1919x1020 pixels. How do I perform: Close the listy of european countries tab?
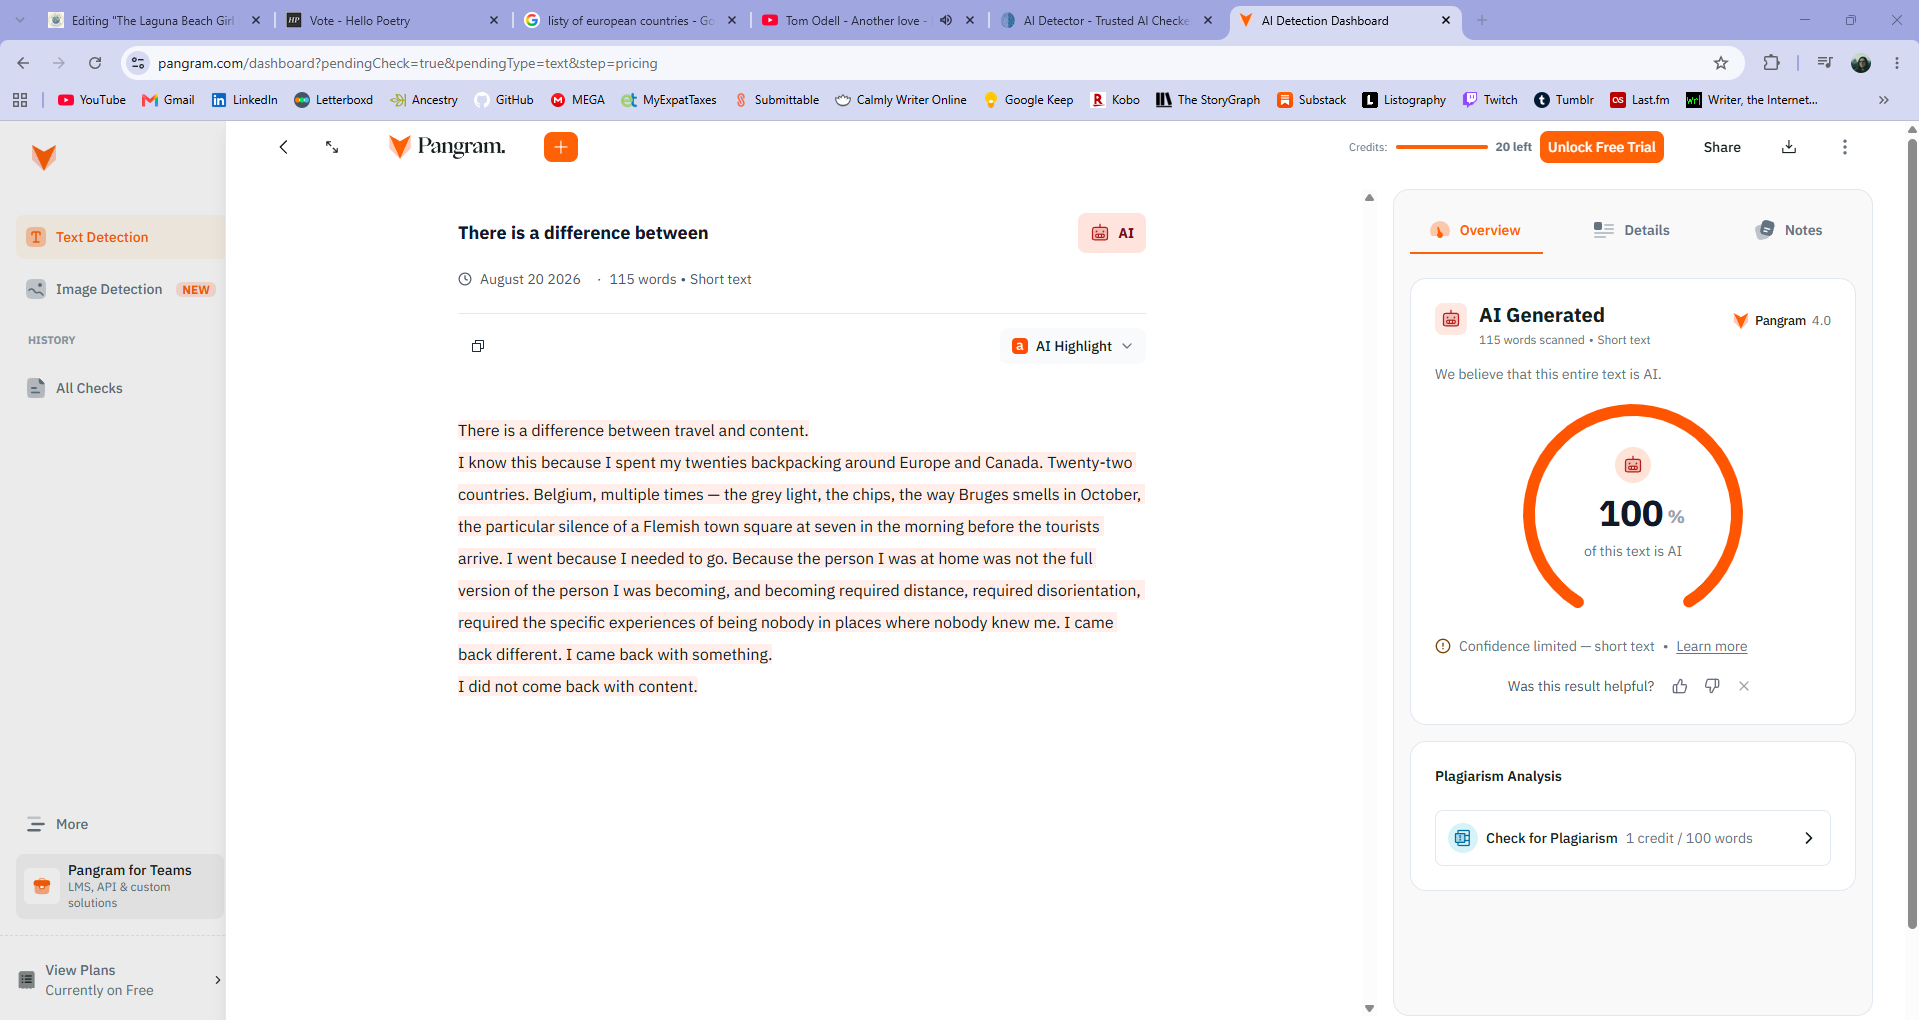pyautogui.click(x=732, y=20)
